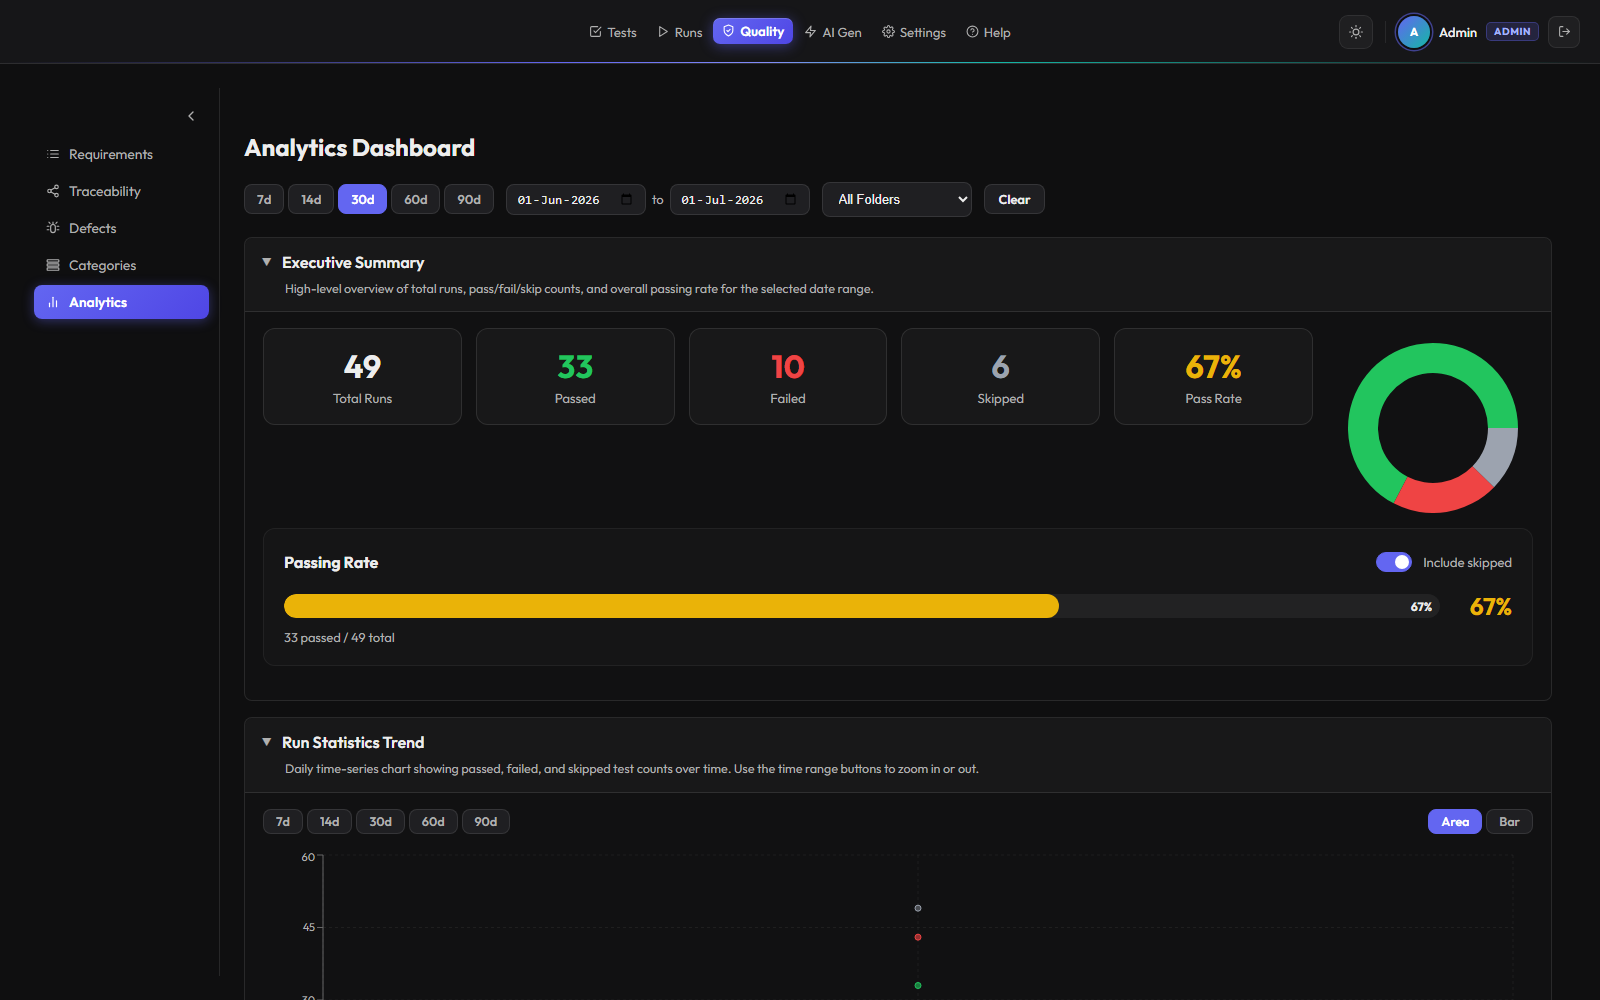1600x1000 pixels.
Task: Zoom trend chart to 90d
Action: coord(486,822)
